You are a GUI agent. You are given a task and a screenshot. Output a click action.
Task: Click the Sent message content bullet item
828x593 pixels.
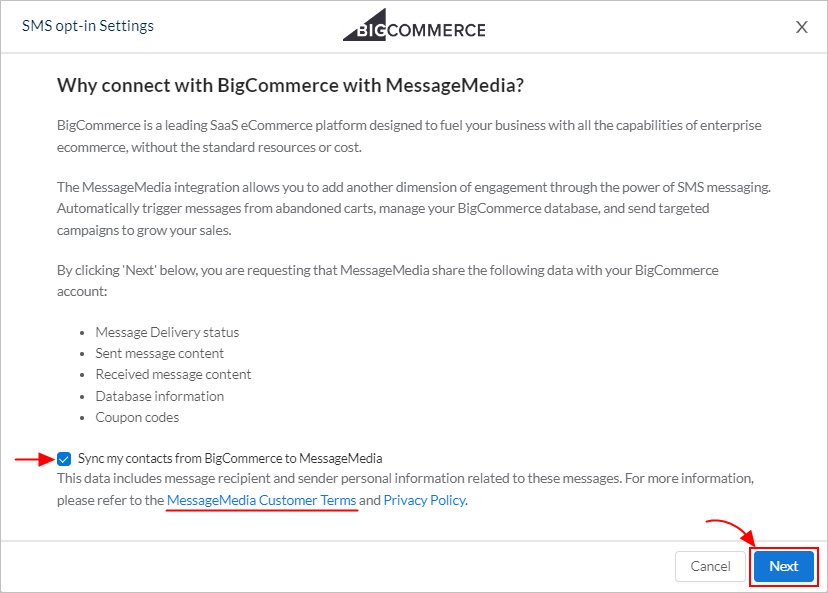click(159, 353)
